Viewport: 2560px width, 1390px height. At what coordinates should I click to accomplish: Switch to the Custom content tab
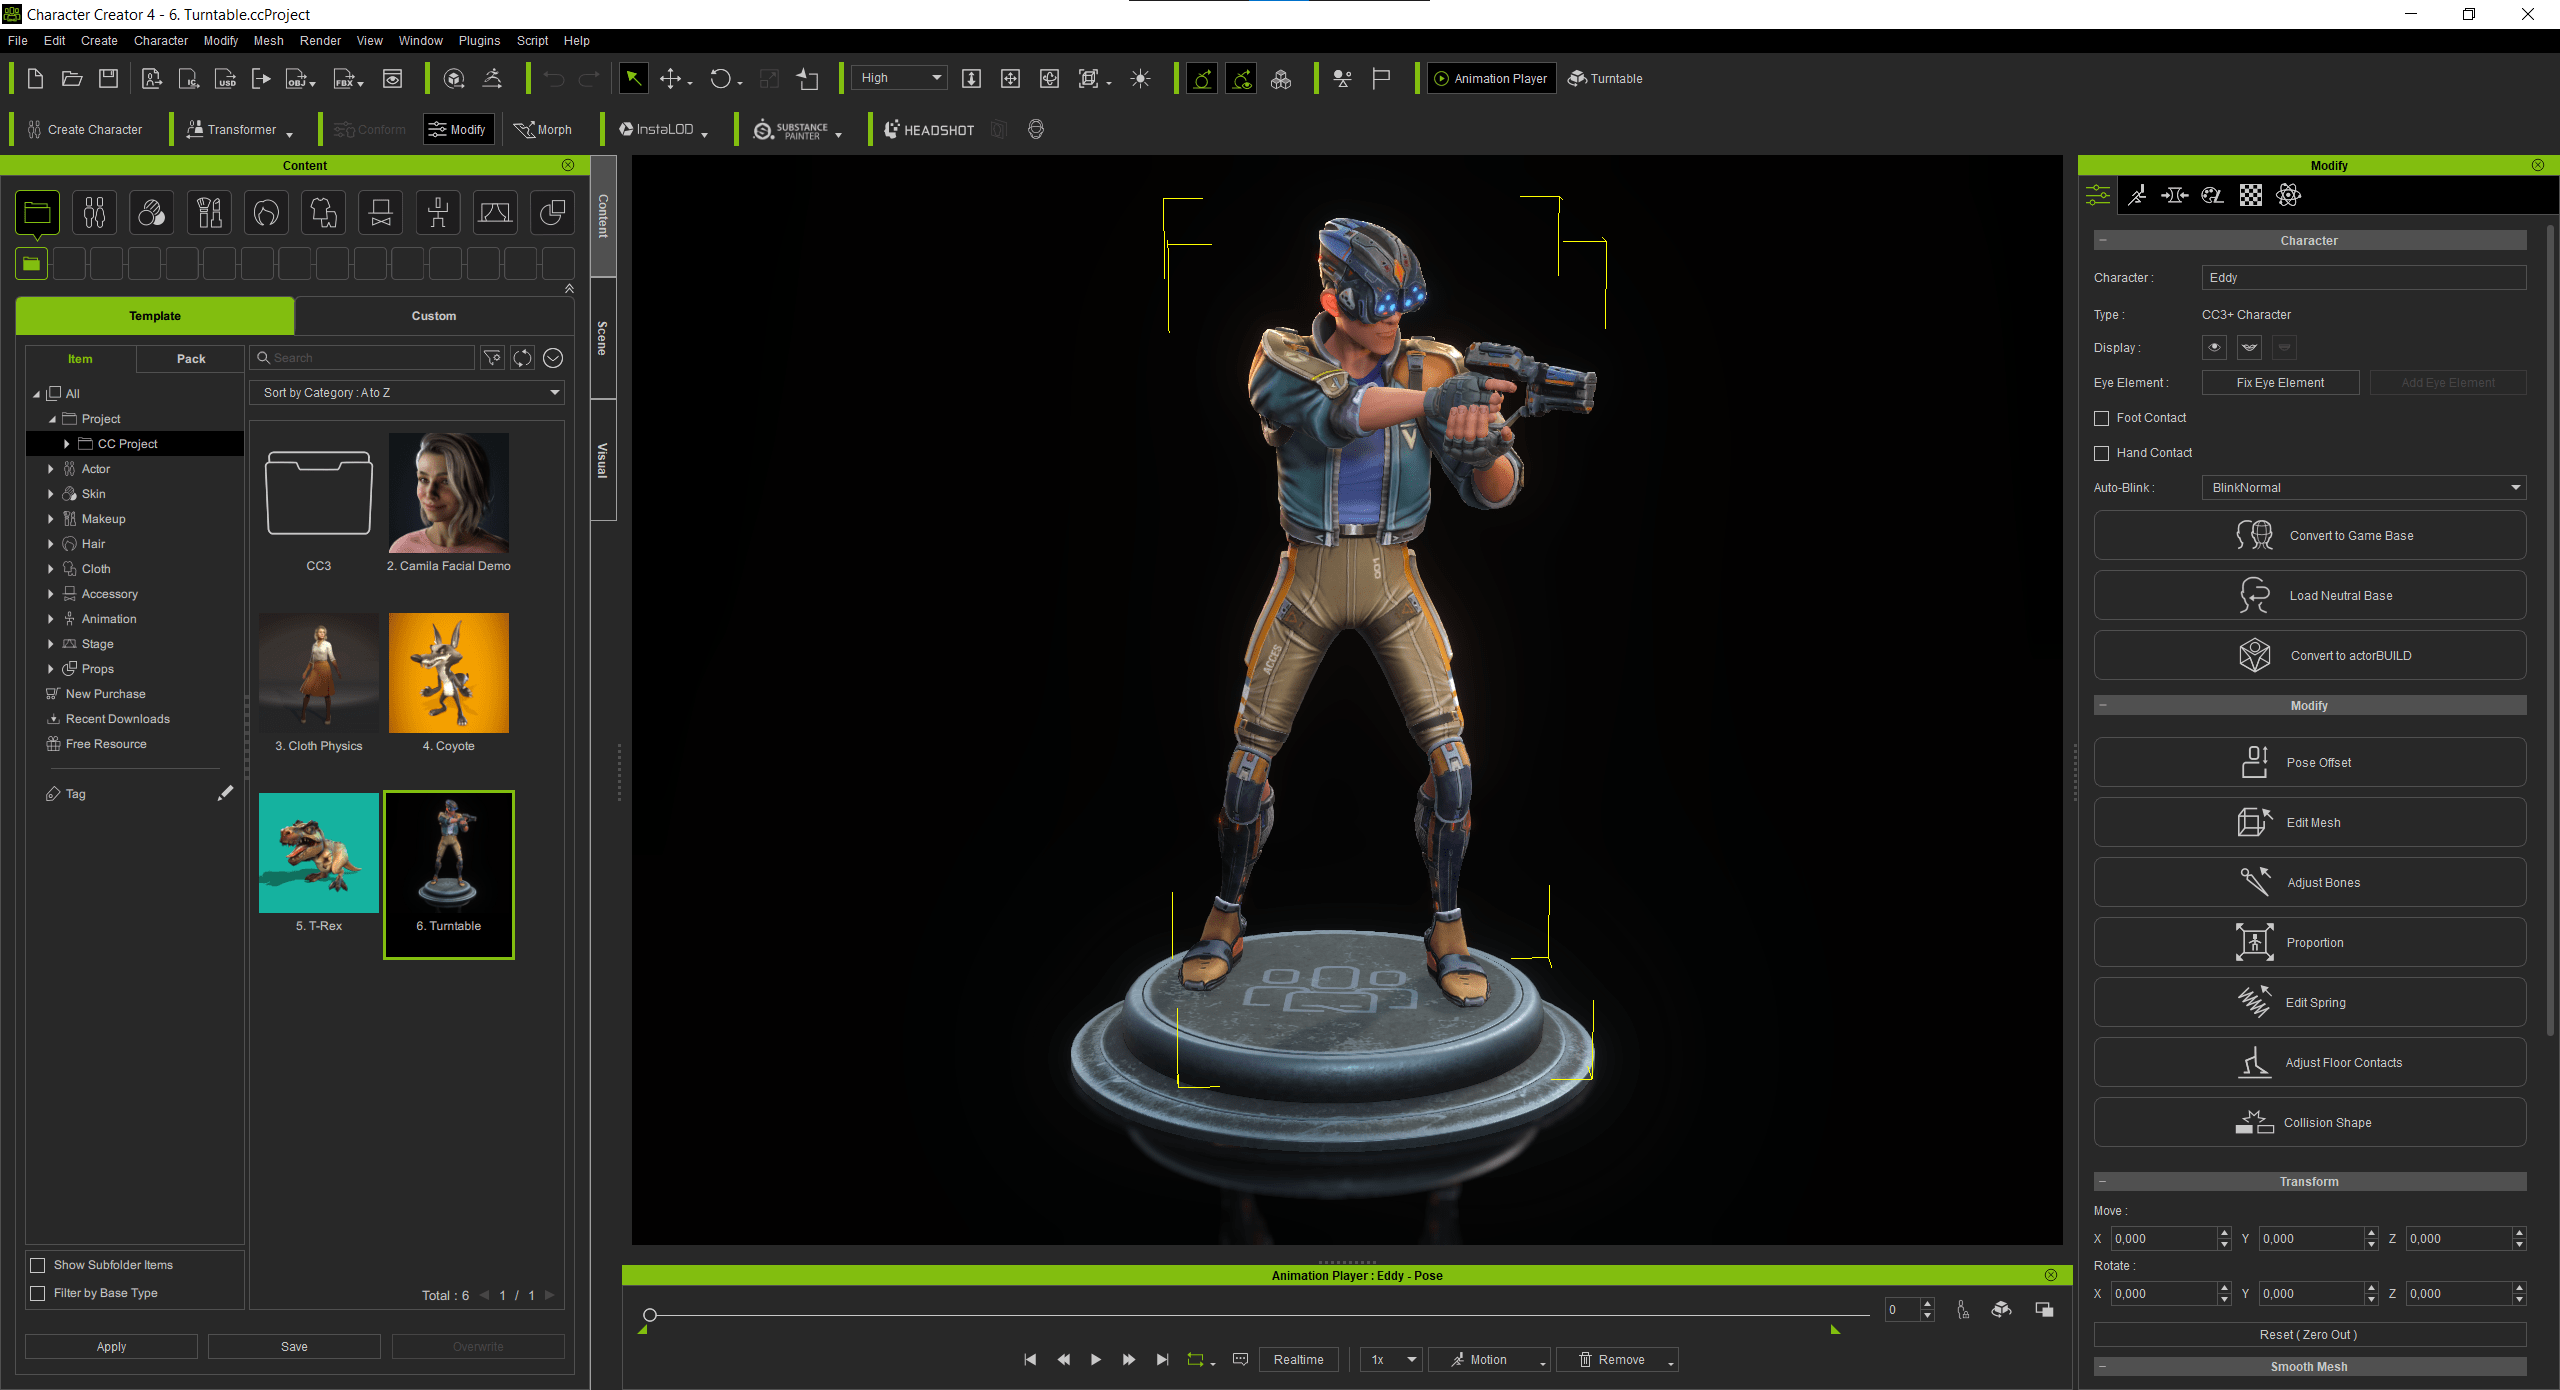pyautogui.click(x=434, y=316)
